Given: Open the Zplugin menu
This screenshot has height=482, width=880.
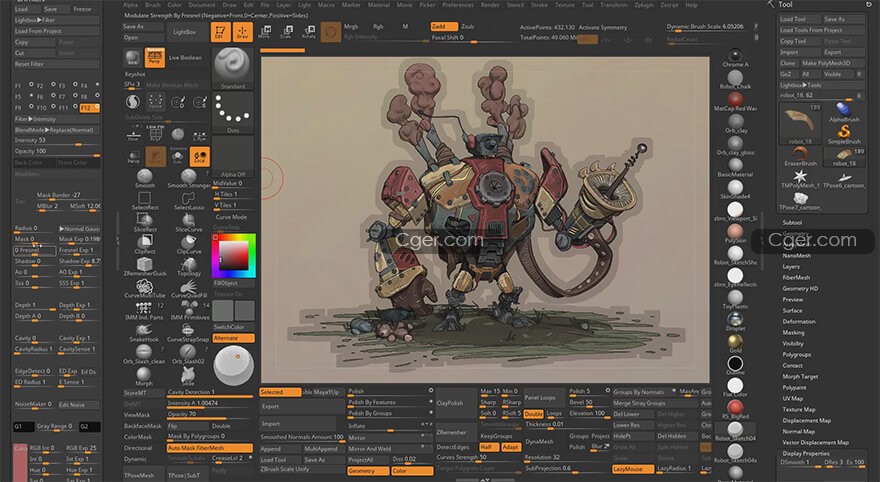Looking at the screenshot, I should tap(644, 5).
